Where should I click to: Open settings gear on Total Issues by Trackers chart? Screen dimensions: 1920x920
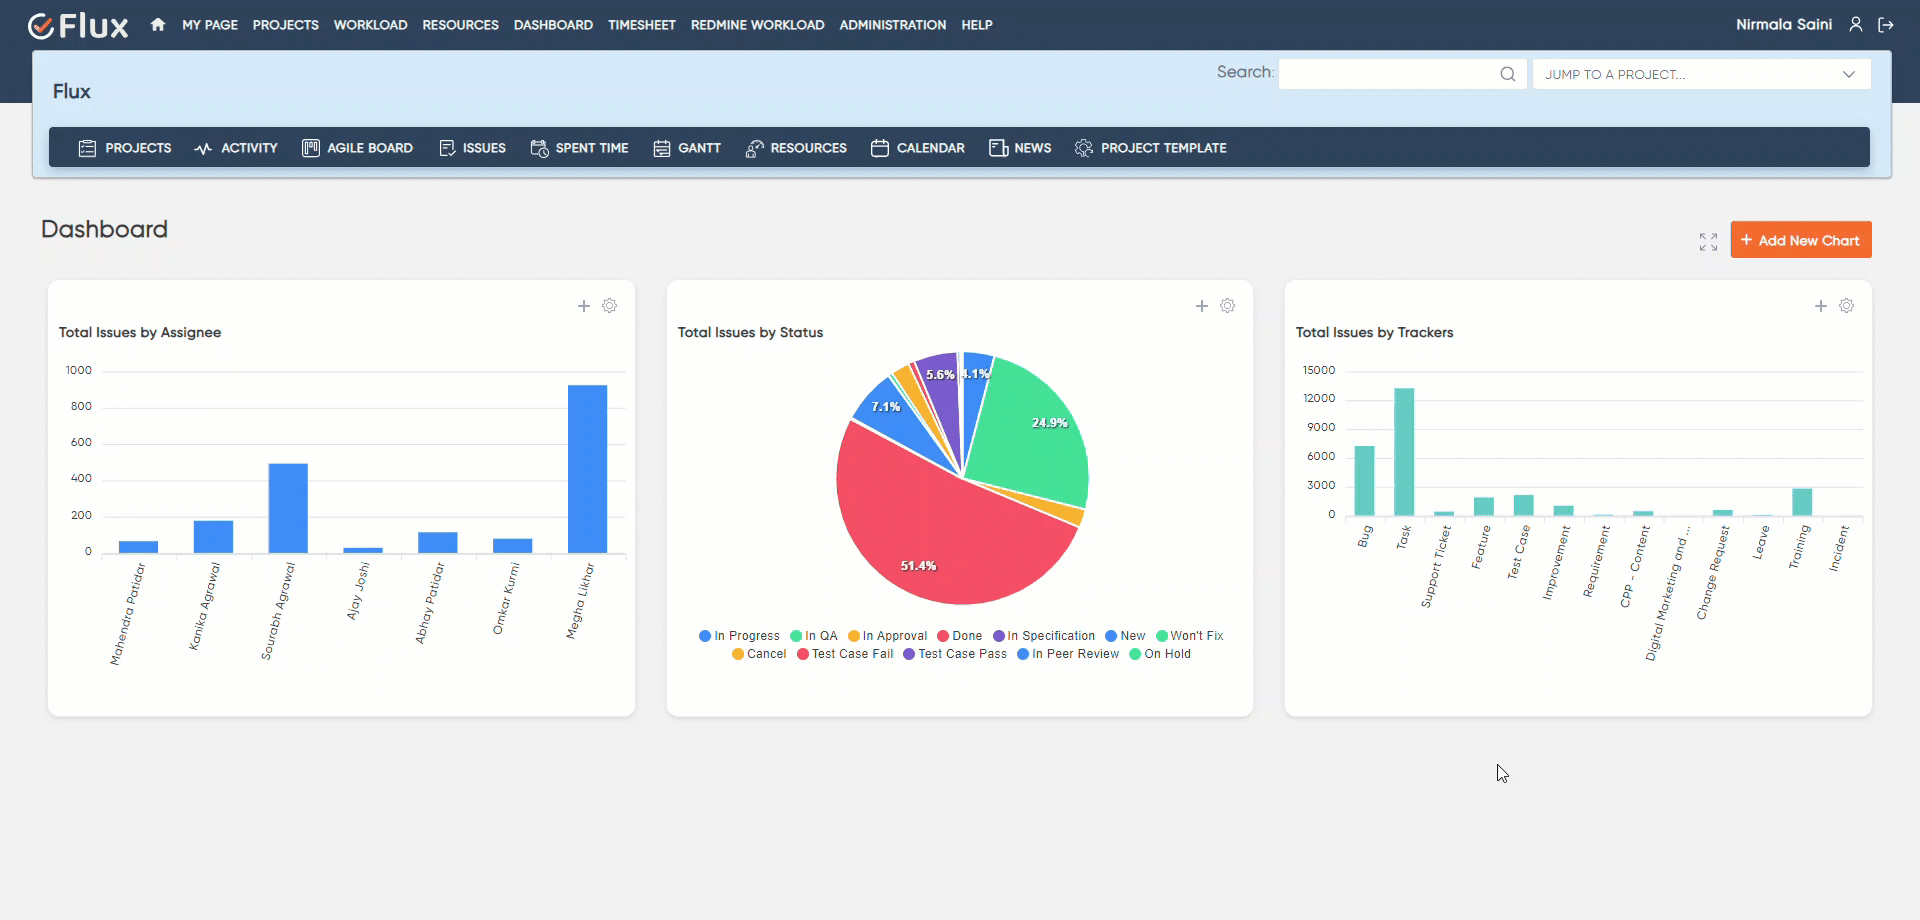pos(1846,306)
